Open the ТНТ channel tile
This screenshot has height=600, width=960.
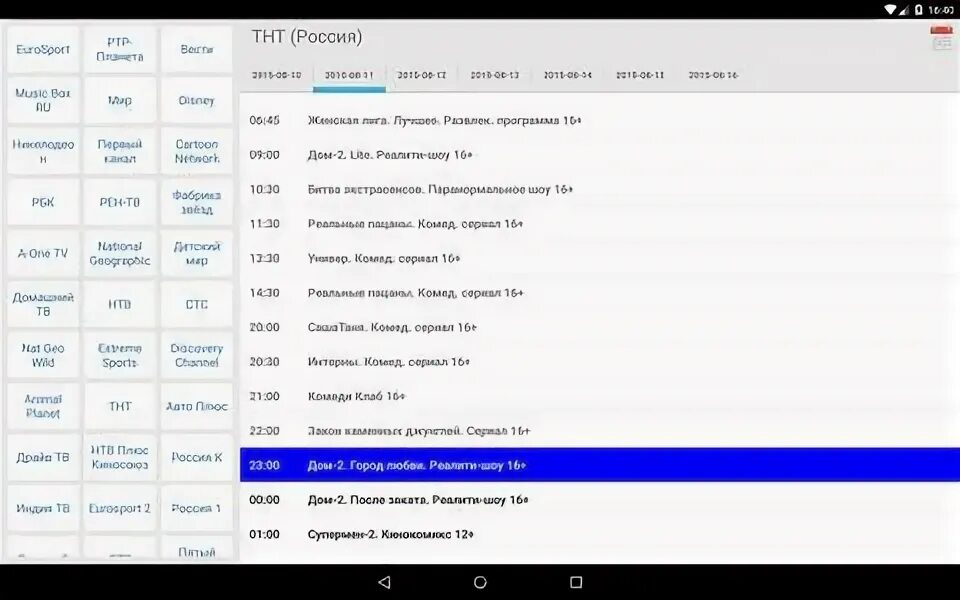click(x=120, y=406)
